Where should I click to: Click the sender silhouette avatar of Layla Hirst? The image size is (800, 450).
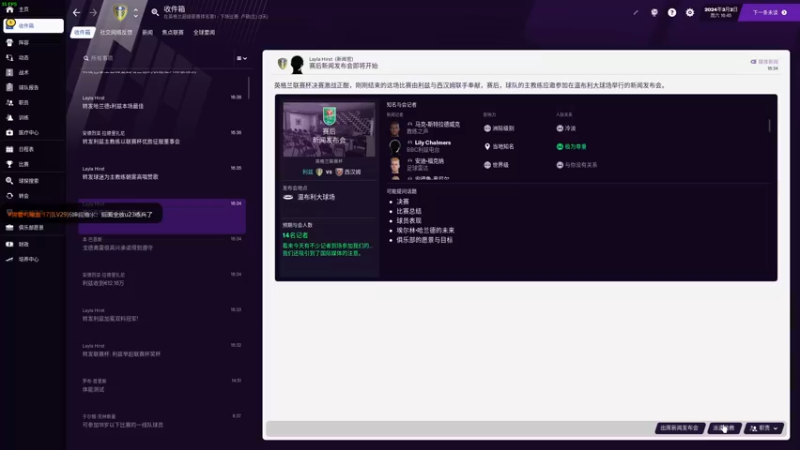(297, 64)
